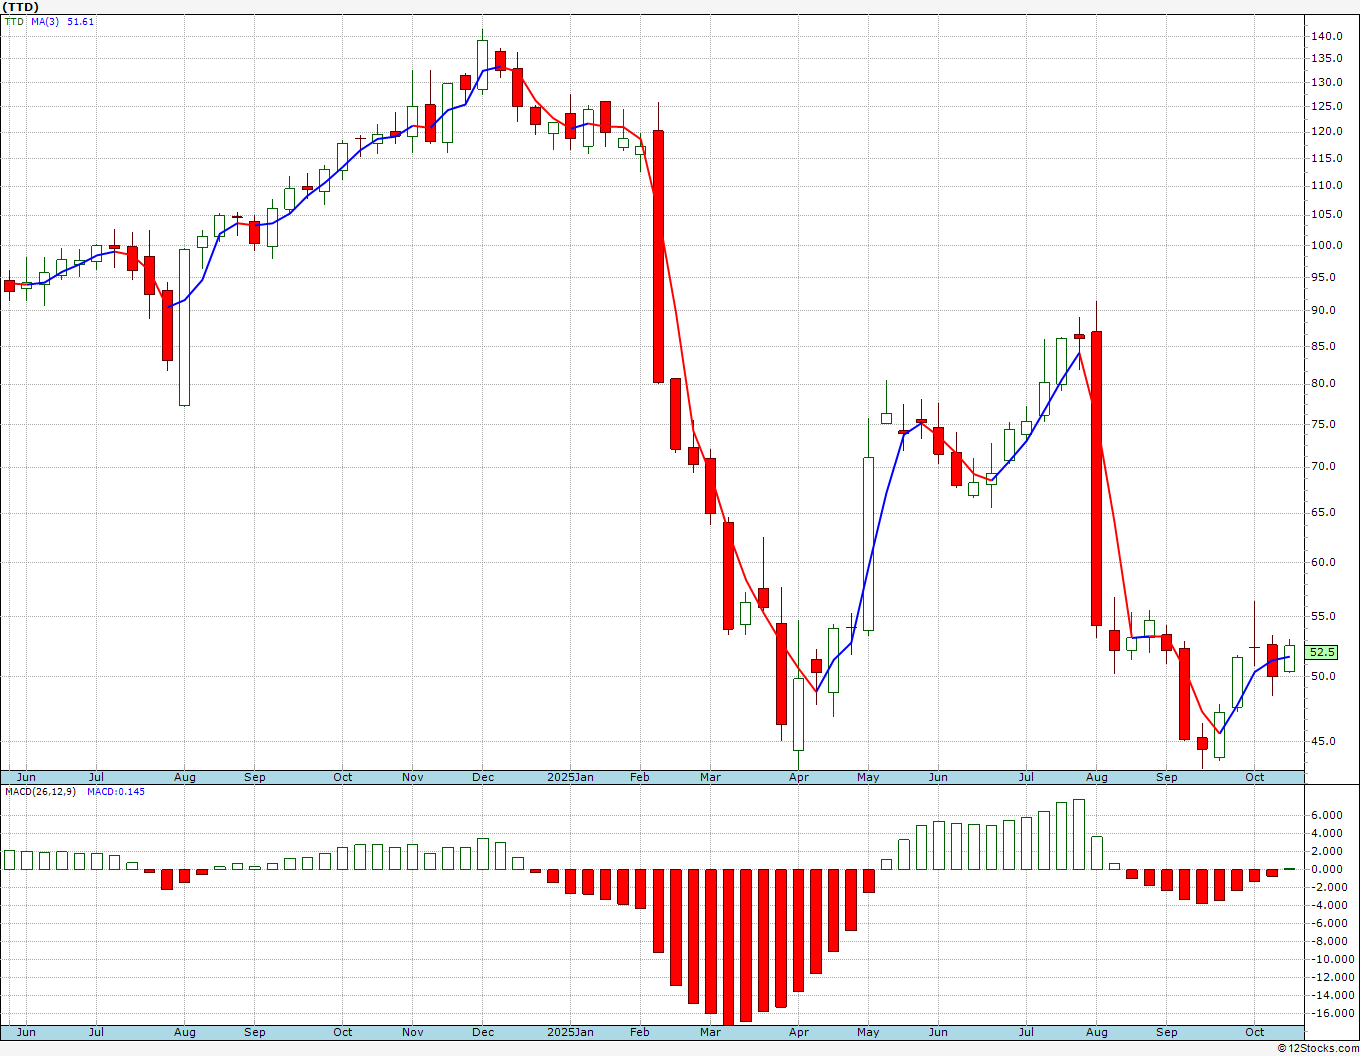Click the 45.0 price axis label
Viewport: 1360px width, 1056px height.
1324,741
